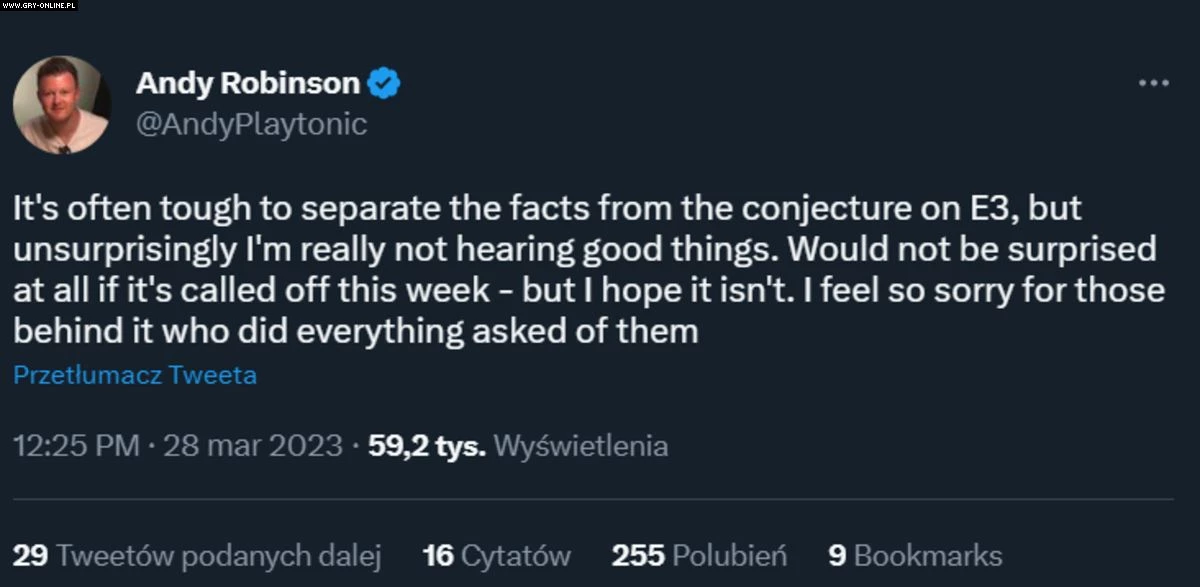Image resolution: width=1200 pixels, height=587 pixels.
Task: Click the Andy Robinson display name
Action: click(x=247, y=84)
